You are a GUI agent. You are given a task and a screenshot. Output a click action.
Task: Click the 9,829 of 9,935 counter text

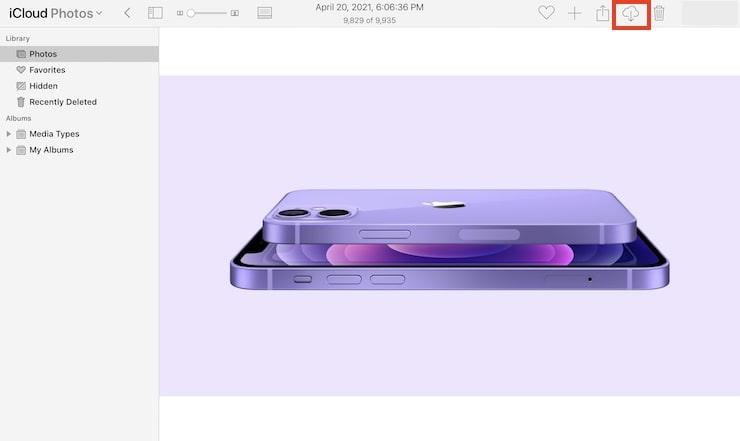(x=370, y=20)
